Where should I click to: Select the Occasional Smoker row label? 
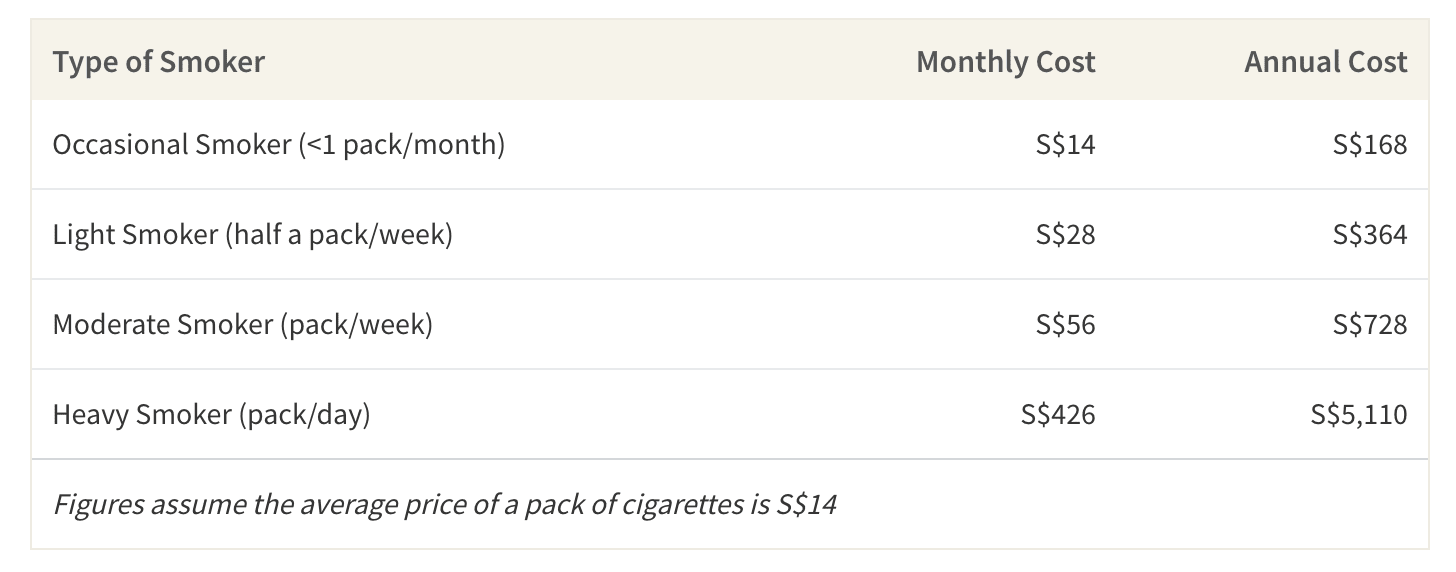tap(279, 145)
